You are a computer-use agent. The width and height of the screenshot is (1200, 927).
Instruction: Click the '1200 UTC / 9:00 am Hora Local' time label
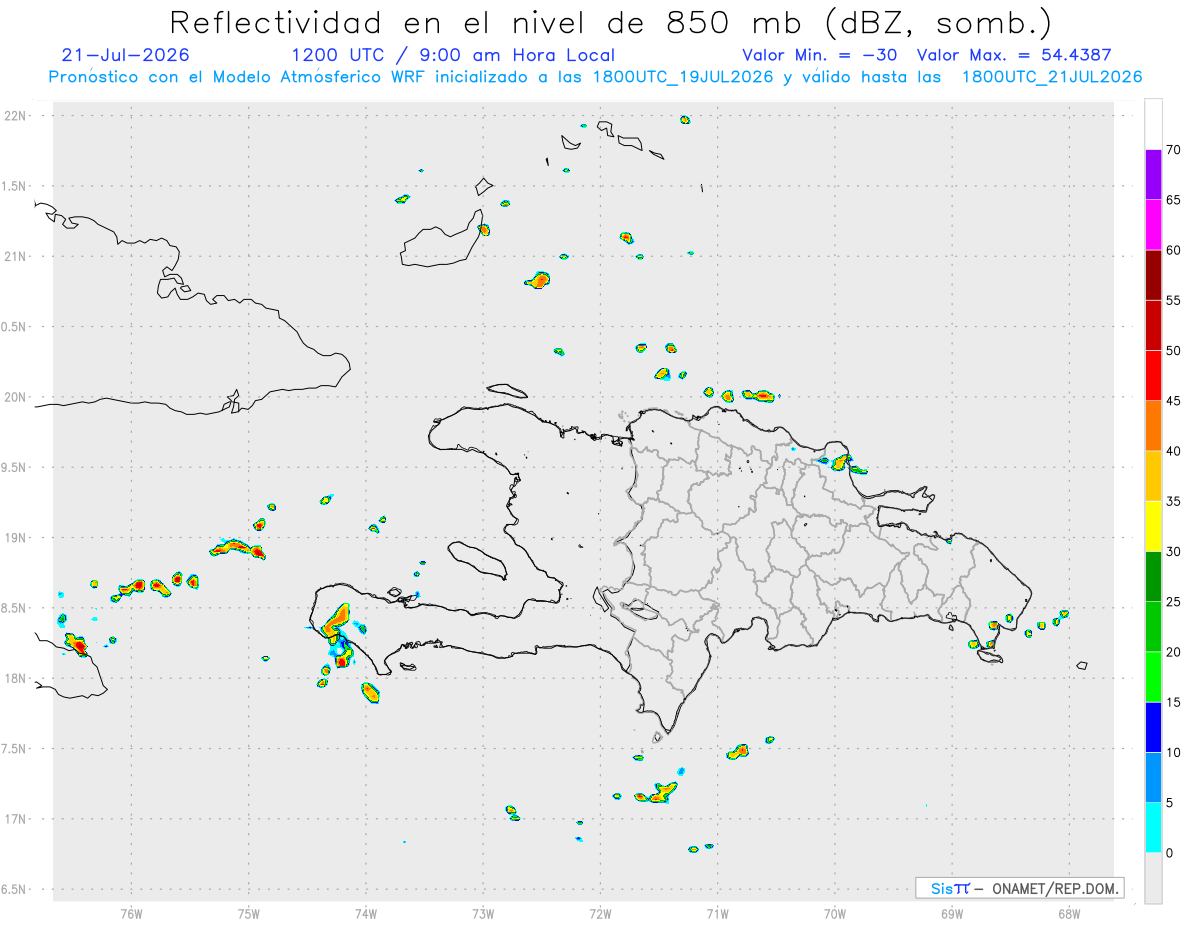(x=453, y=55)
